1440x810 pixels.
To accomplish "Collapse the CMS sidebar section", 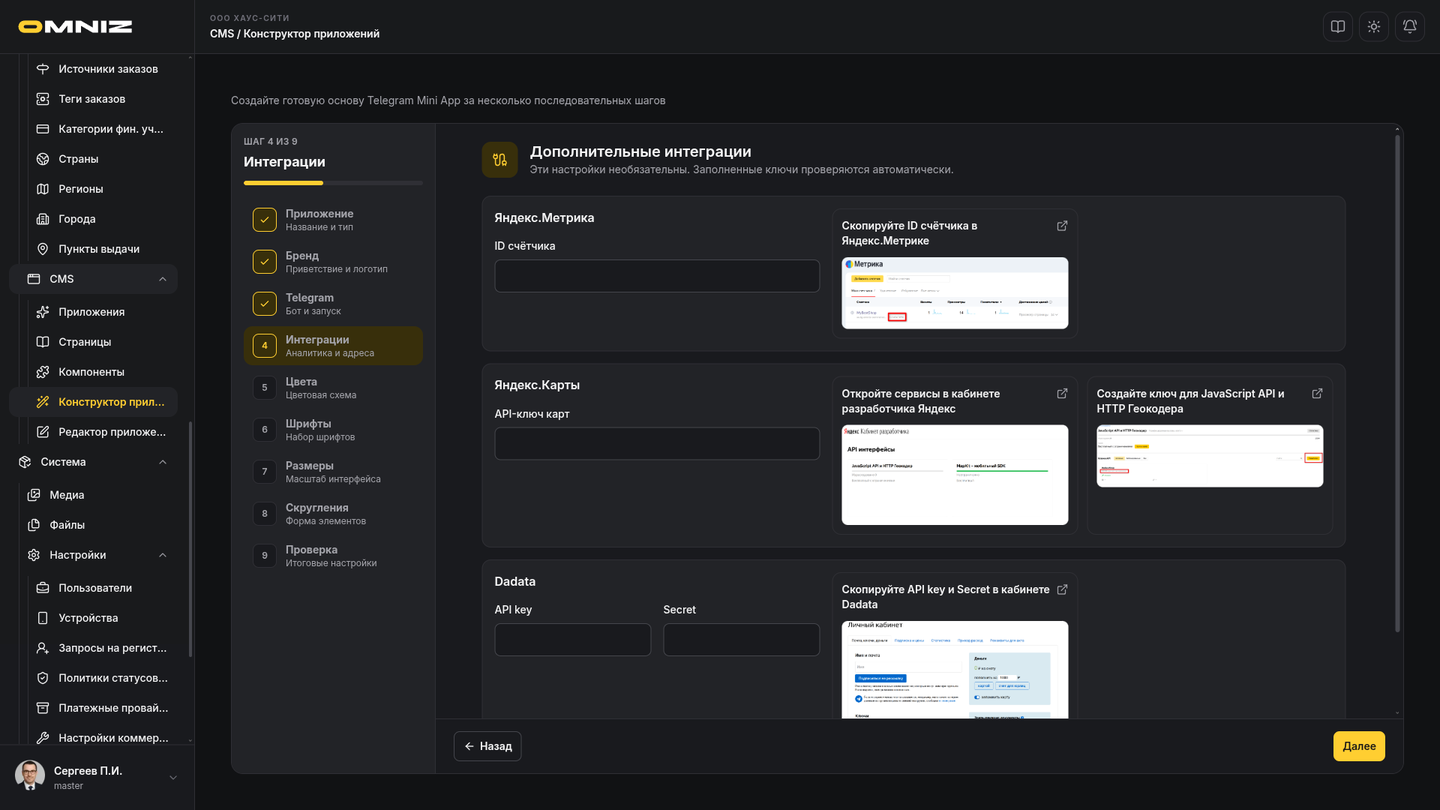I will pyautogui.click(x=162, y=279).
